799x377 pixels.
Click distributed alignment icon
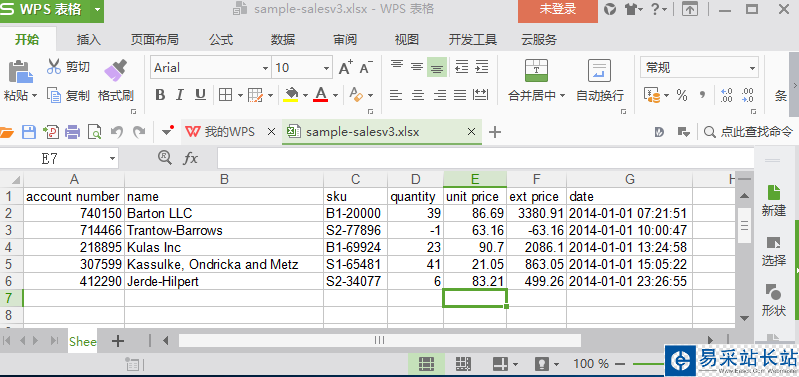point(481,95)
